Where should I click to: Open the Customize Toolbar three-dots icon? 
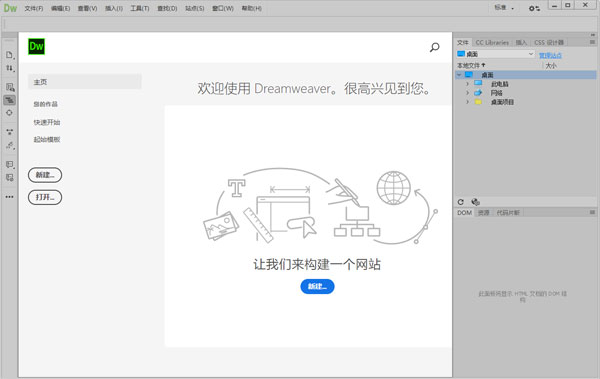[x=10, y=197]
